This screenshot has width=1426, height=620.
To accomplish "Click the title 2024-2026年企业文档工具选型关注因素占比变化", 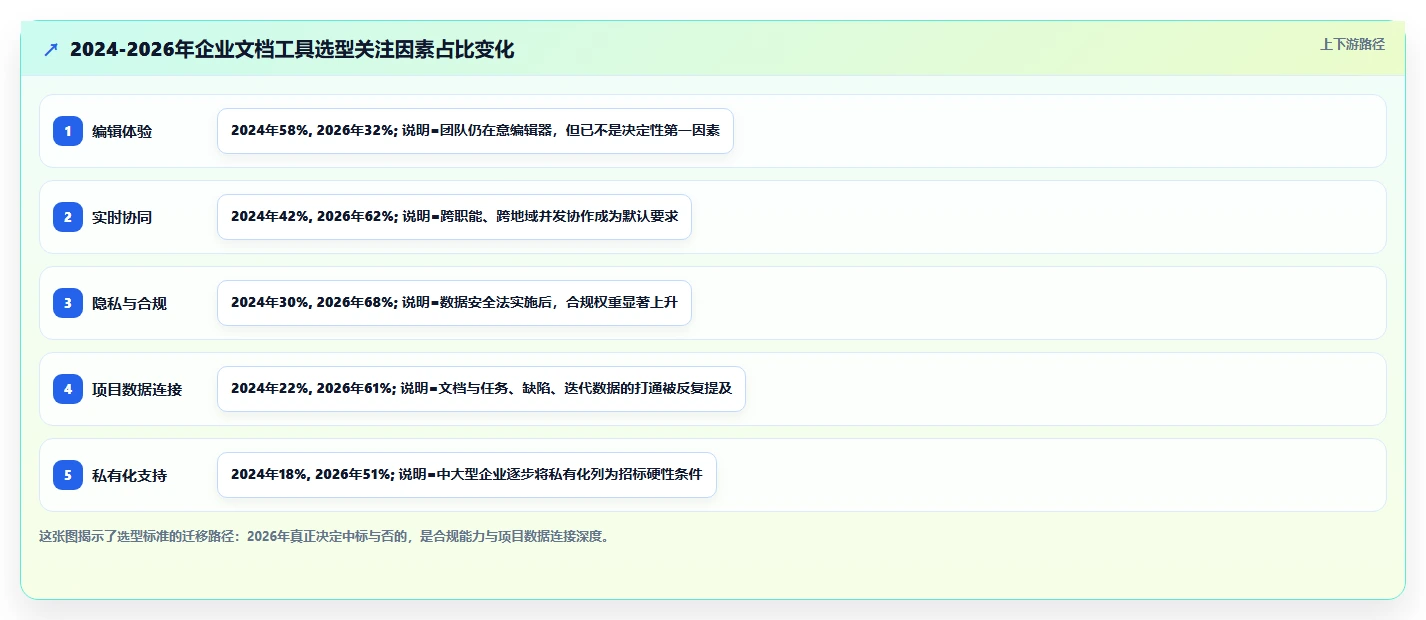I will (292, 50).
